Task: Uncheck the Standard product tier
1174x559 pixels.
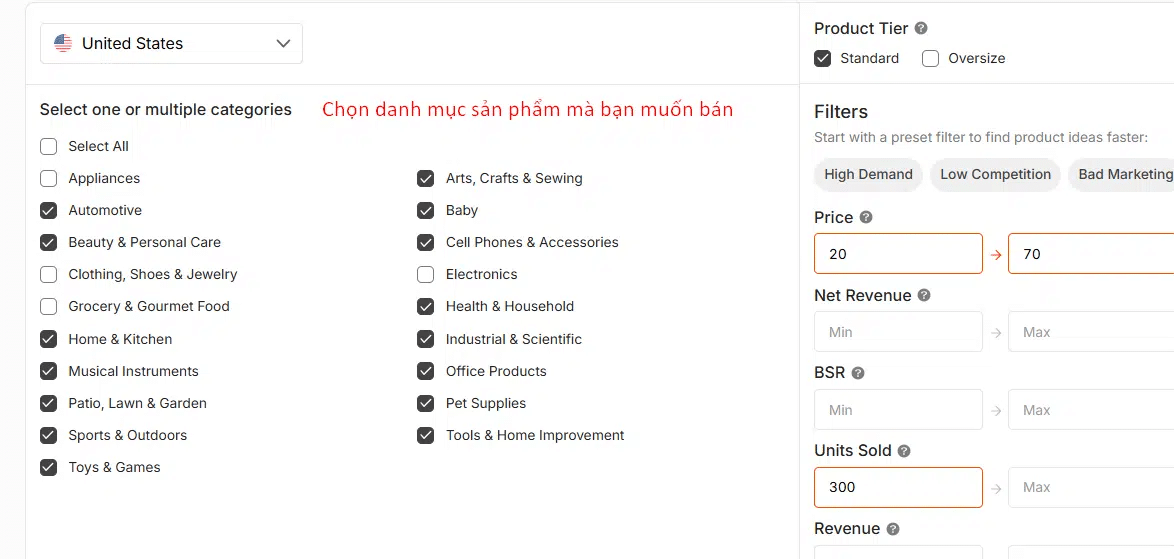Action: pyautogui.click(x=823, y=58)
